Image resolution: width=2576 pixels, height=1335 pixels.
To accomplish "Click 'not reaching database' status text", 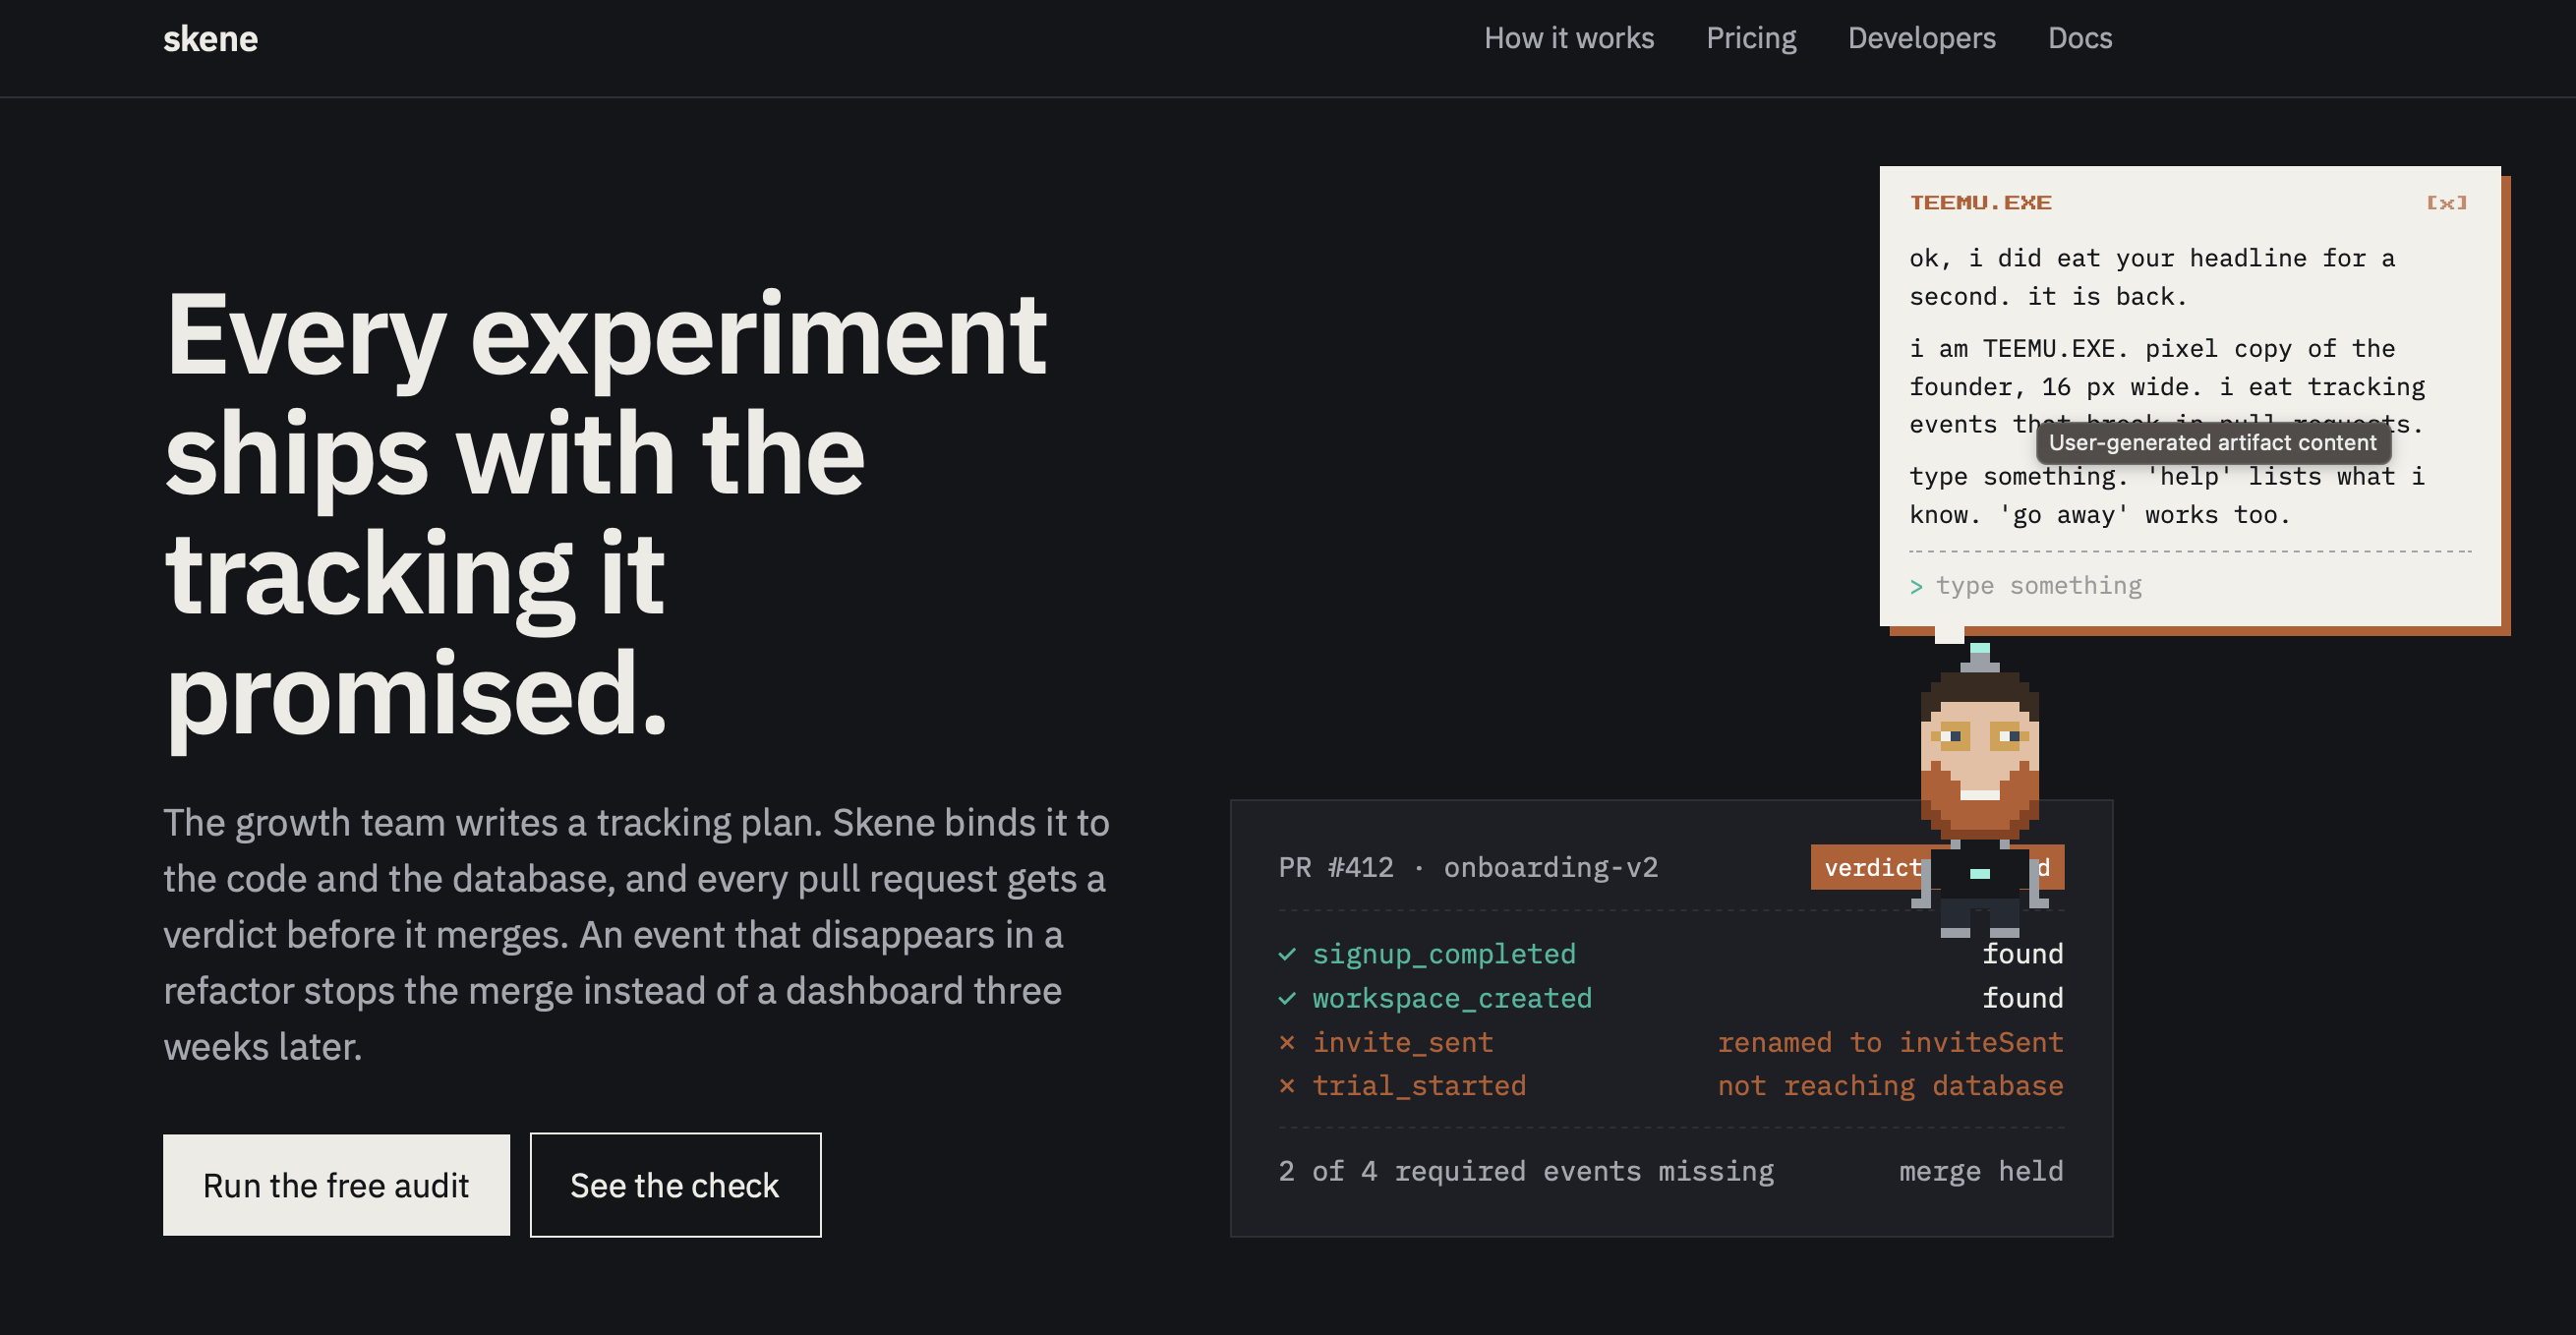I will [x=1890, y=1086].
